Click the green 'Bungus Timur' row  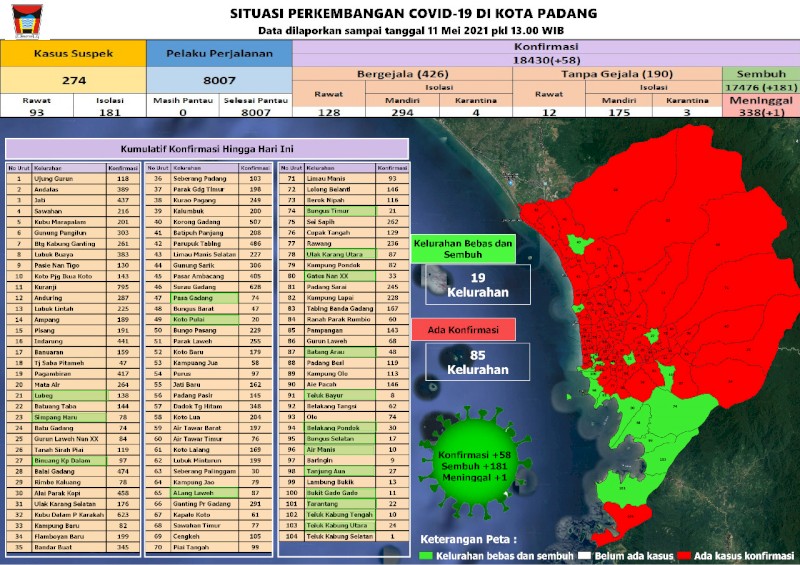344,211
